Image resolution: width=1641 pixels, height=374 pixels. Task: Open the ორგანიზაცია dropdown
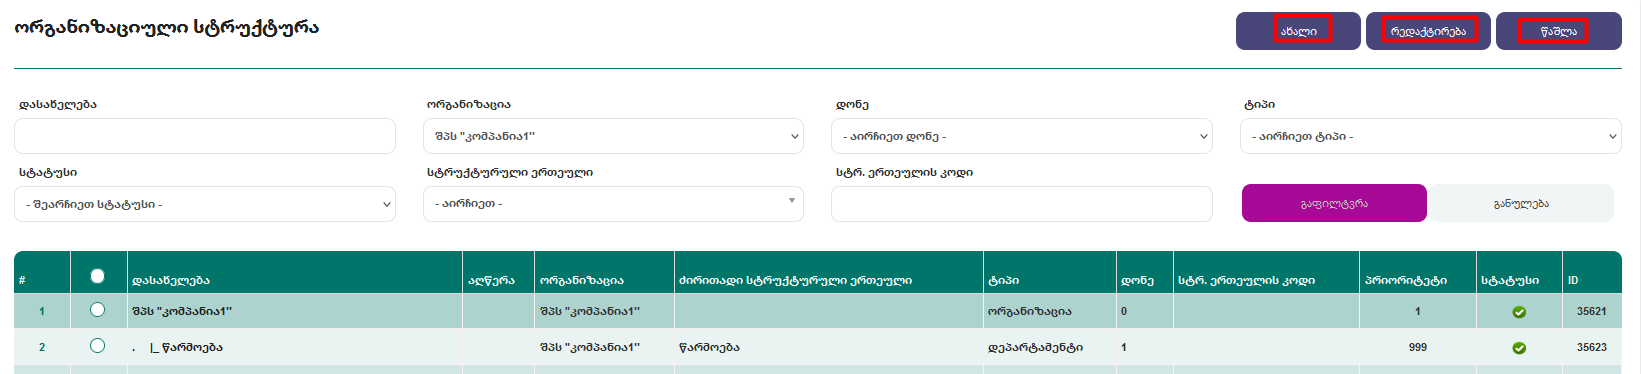(x=614, y=136)
